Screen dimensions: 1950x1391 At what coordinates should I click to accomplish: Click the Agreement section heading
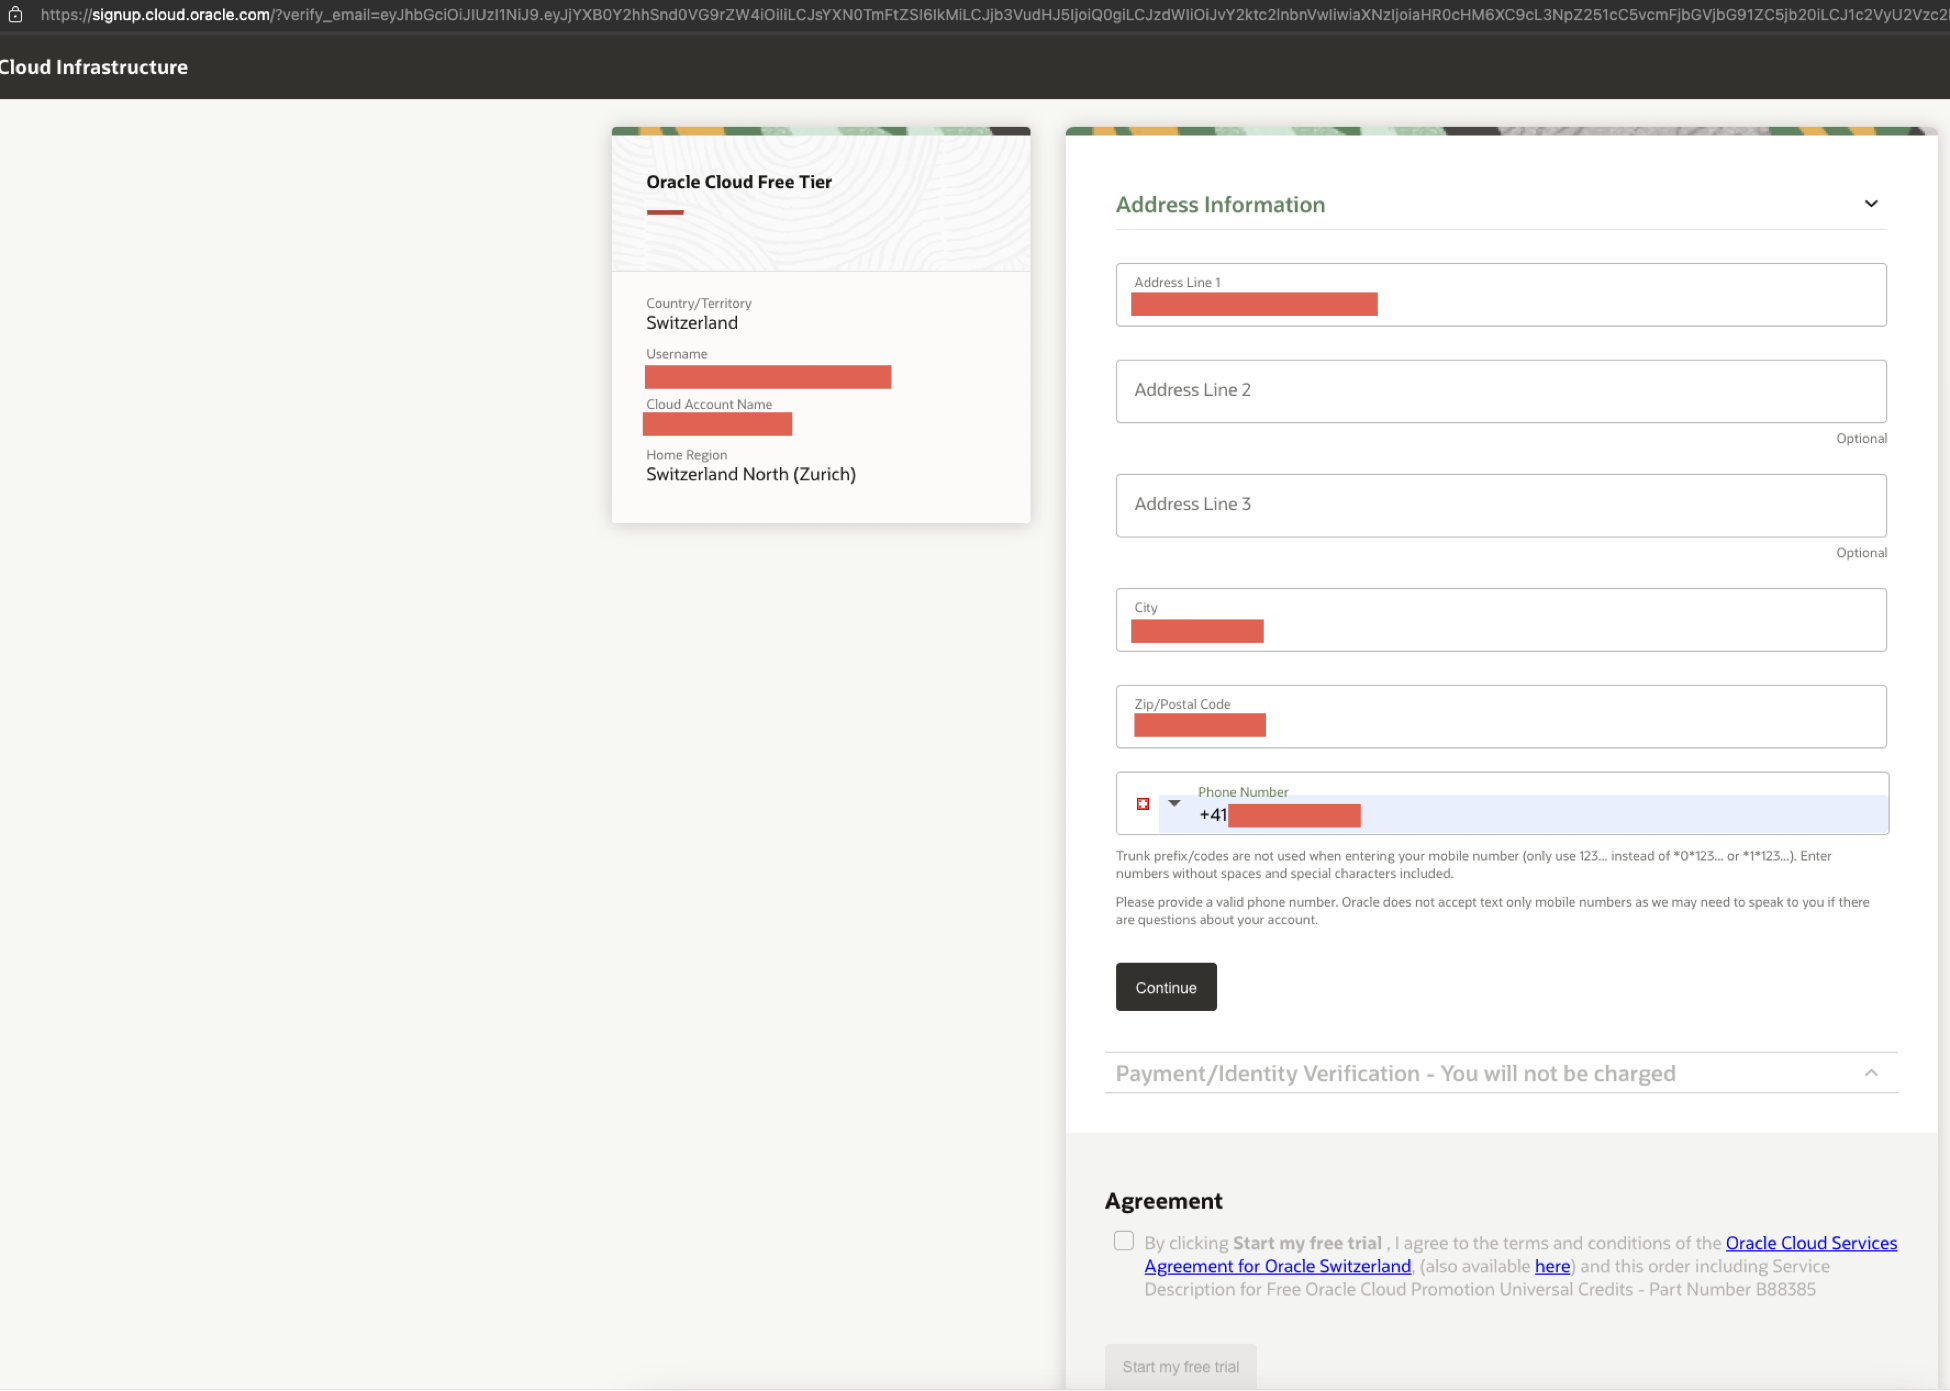click(1163, 1201)
